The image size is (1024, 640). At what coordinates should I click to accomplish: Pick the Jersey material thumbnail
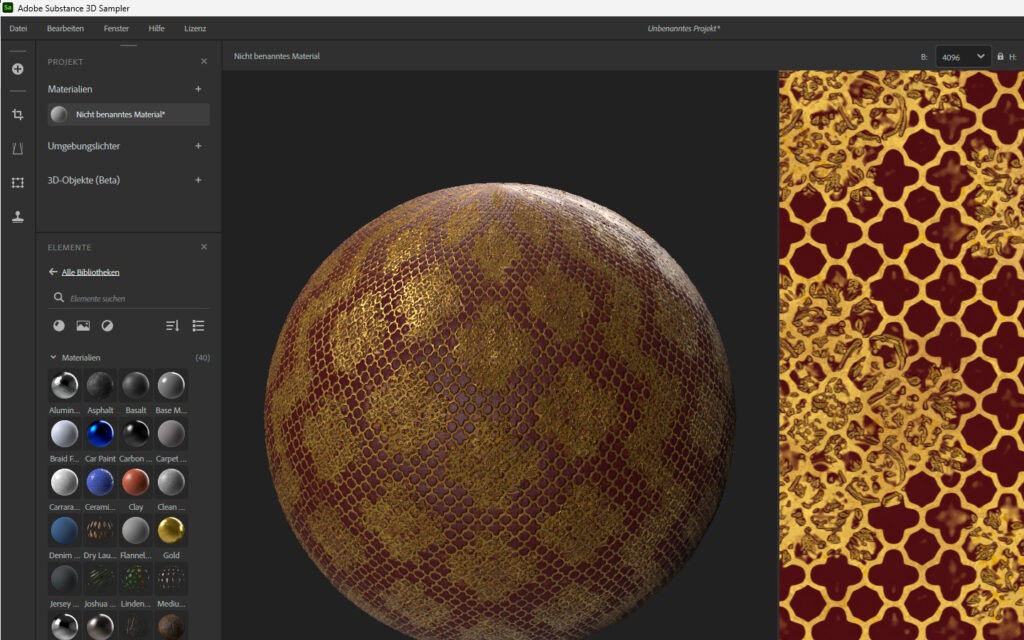click(x=65, y=579)
